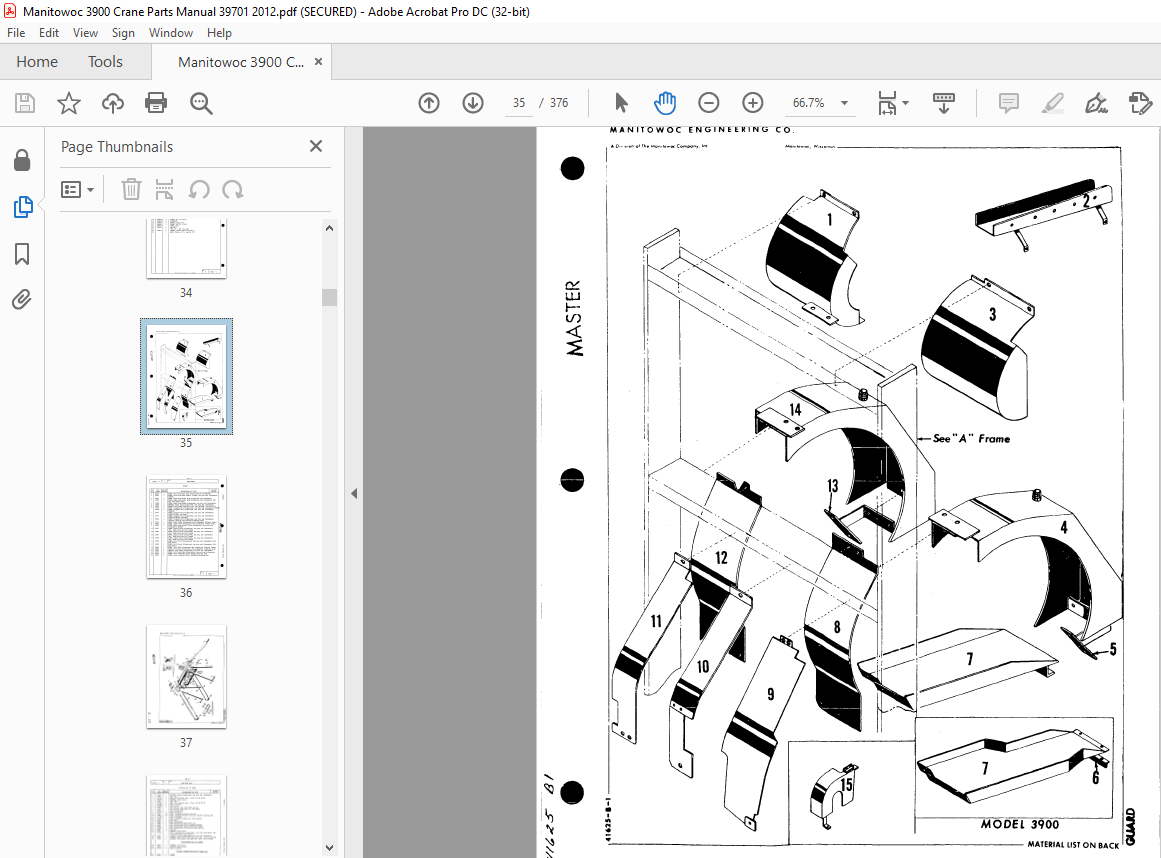
Task: Open the Window menu
Action: click(x=170, y=33)
